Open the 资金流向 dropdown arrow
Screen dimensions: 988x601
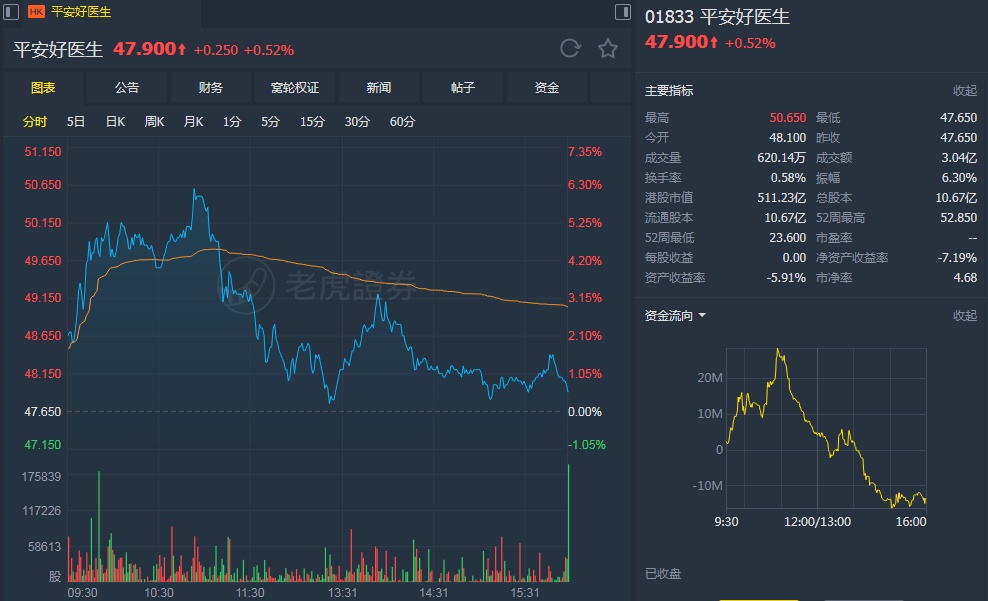click(702, 315)
